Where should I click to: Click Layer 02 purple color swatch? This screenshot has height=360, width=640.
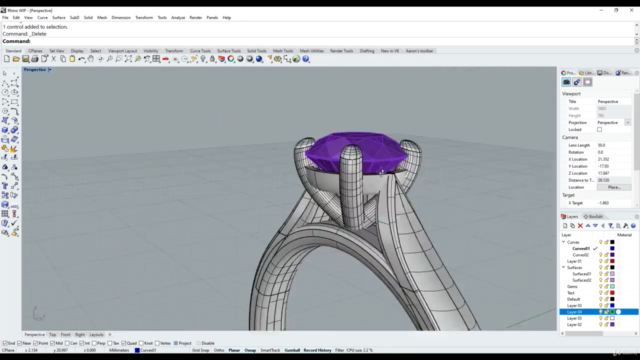click(612, 325)
